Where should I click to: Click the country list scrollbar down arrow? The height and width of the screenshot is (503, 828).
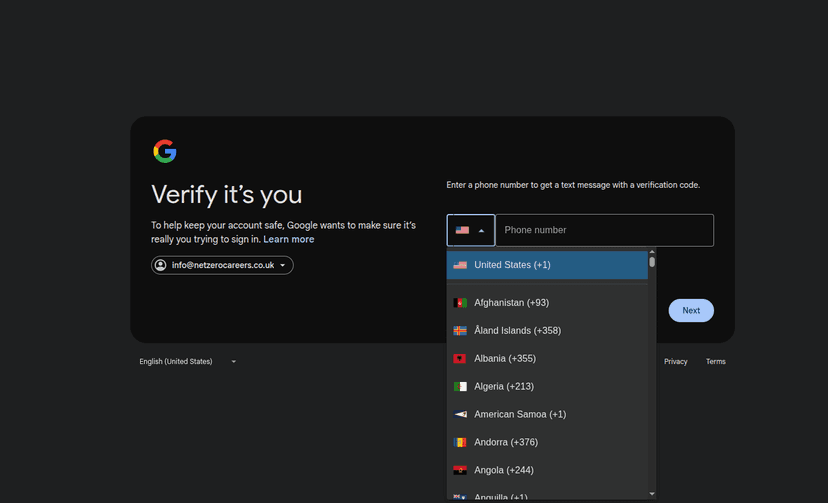[x=652, y=493]
